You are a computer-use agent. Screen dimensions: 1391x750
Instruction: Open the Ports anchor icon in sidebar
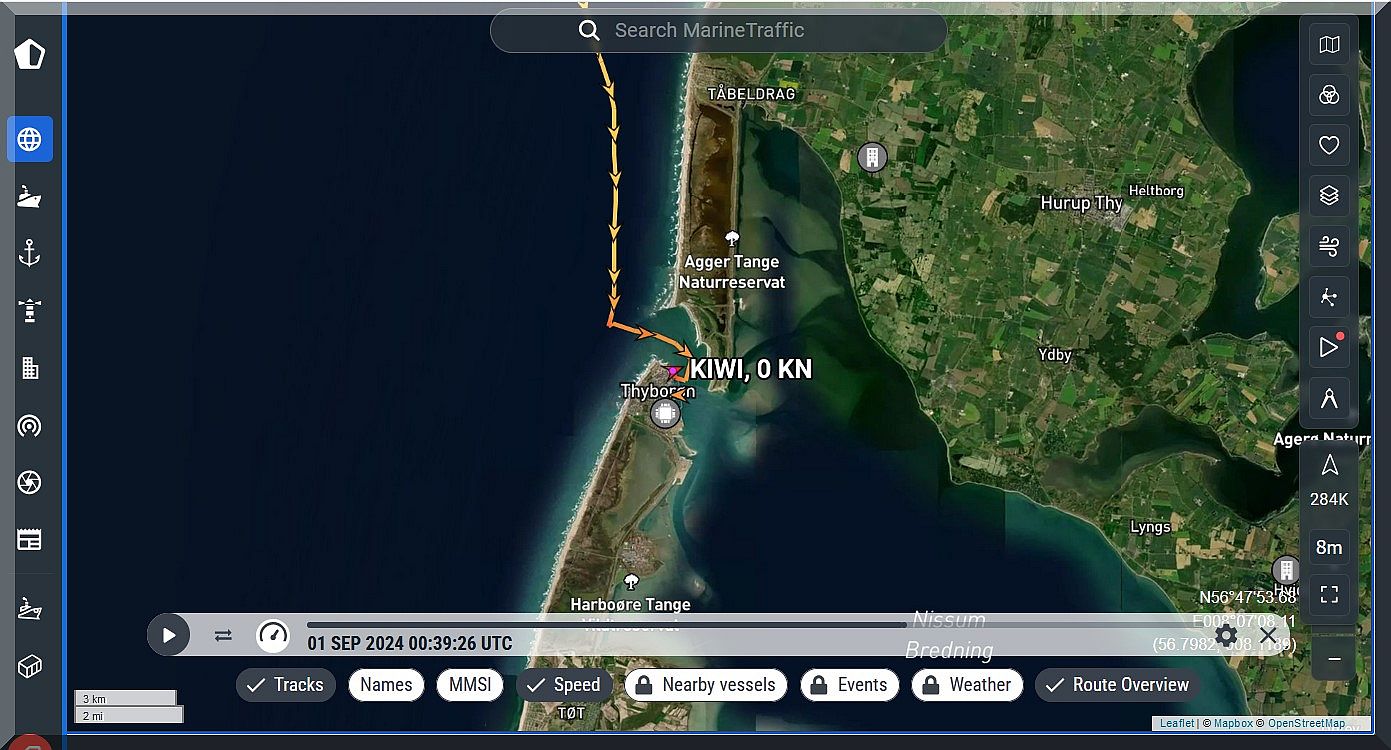point(30,253)
